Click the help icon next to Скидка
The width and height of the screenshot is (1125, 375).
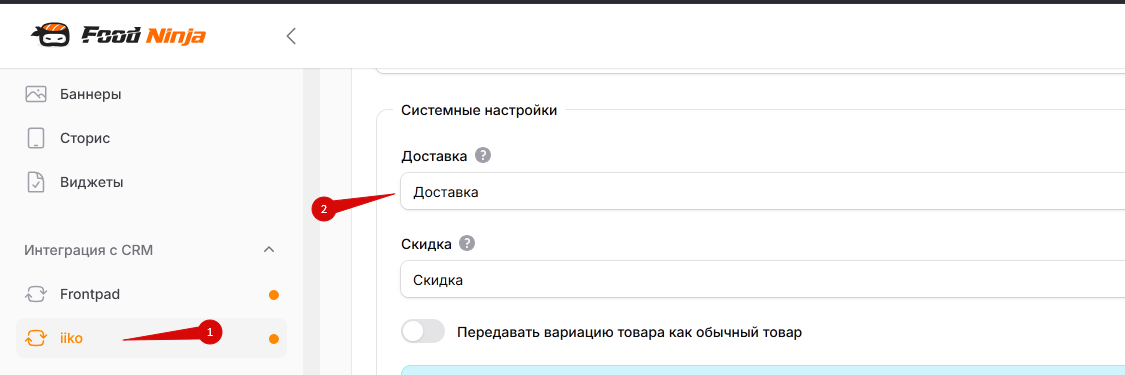(468, 243)
